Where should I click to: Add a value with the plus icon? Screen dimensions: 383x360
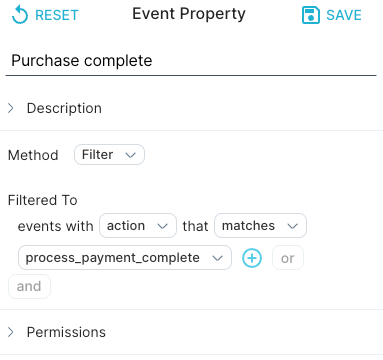coord(252,258)
